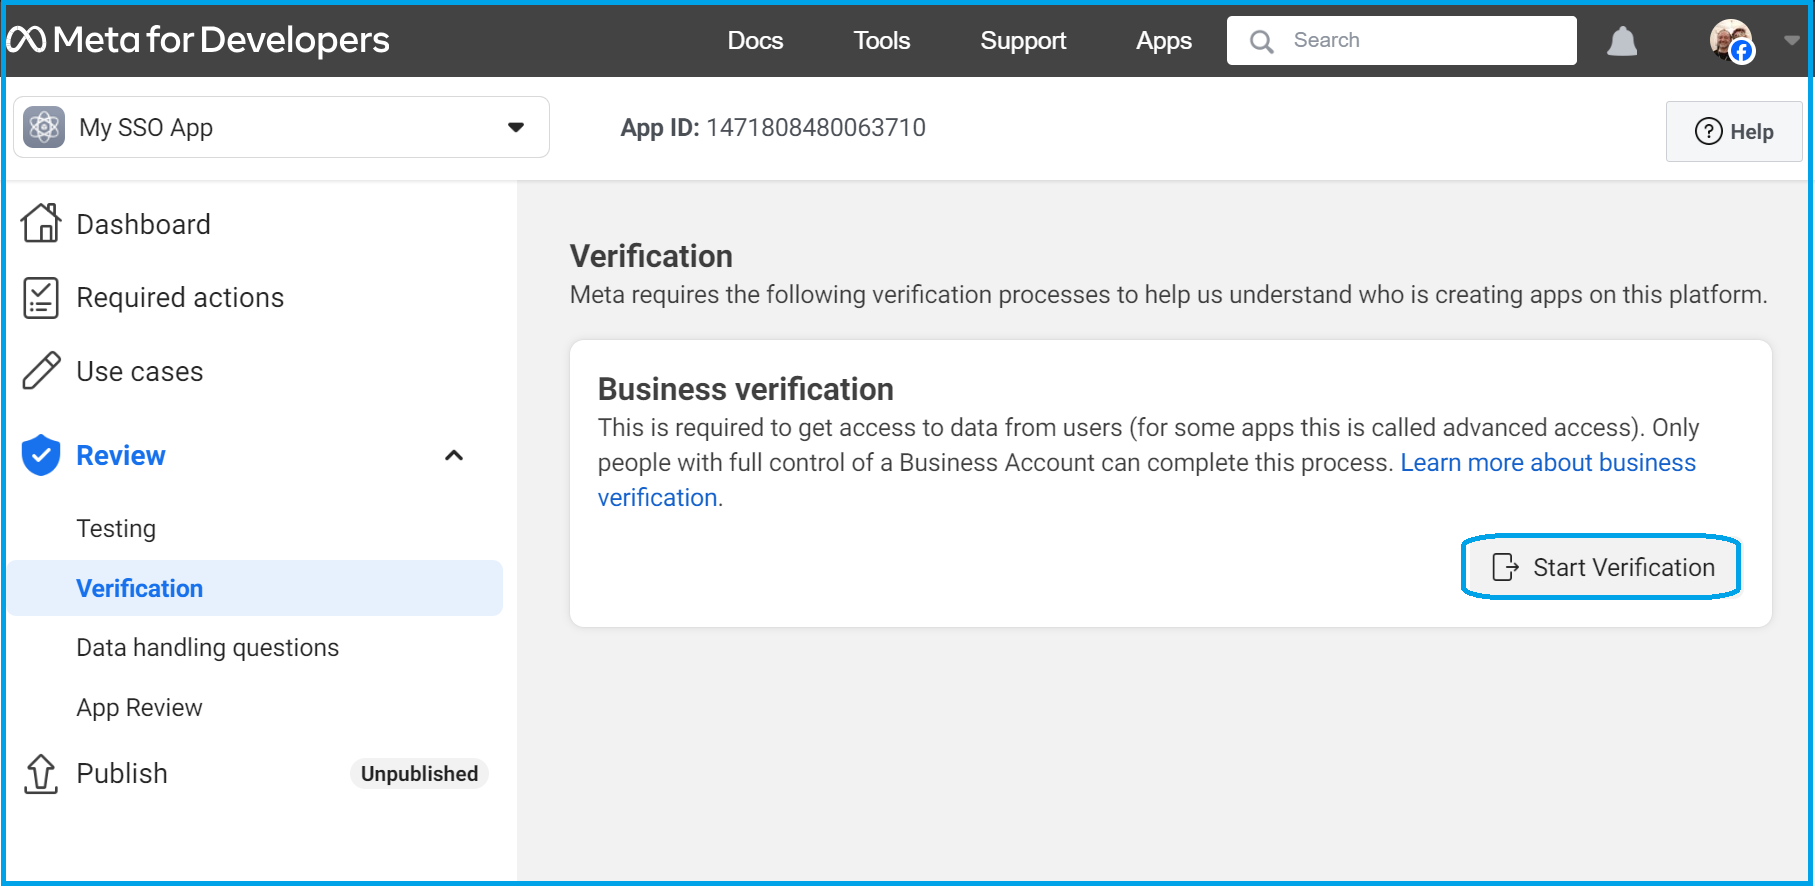
Task: Click the Help button
Action: click(1734, 131)
